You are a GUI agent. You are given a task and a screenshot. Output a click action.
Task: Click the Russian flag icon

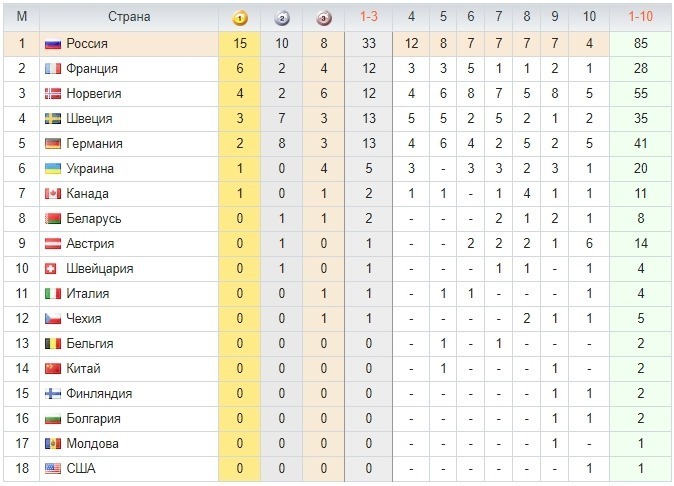[x=53, y=44]
